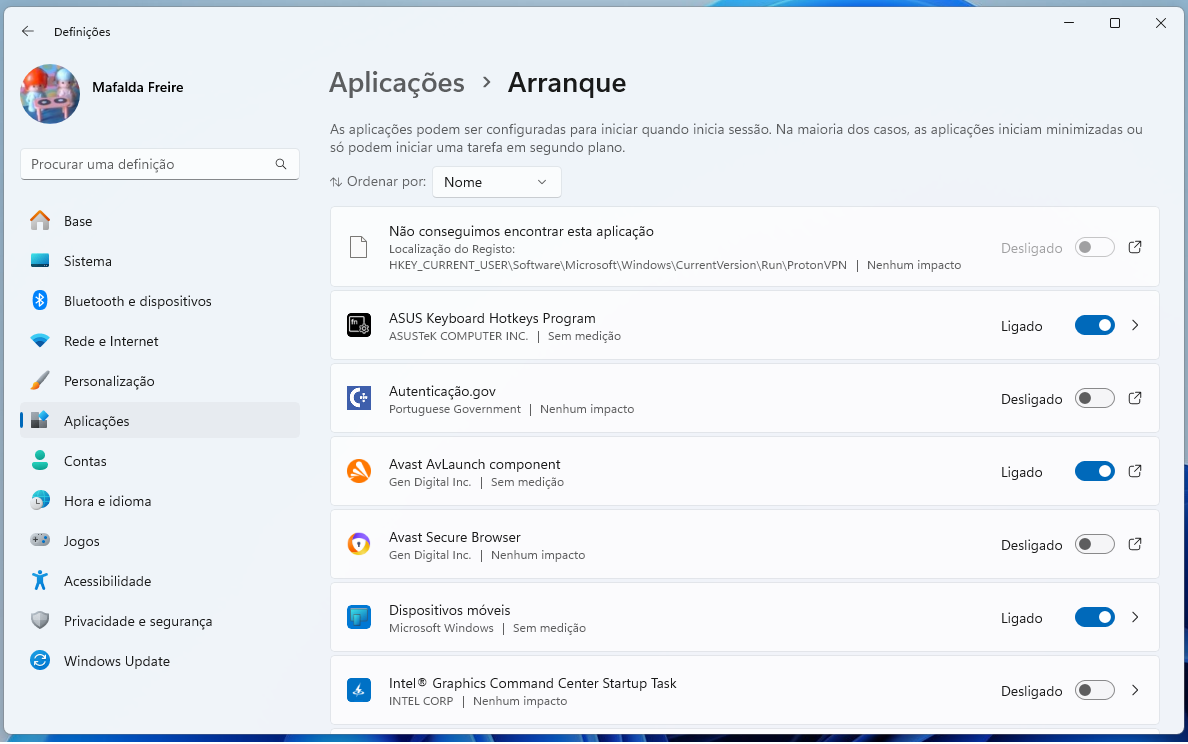Expand ASUS Keyboard Hotkeys Program details
This screenshot has height=744, width=1188.
click(x=1135, y=325)
